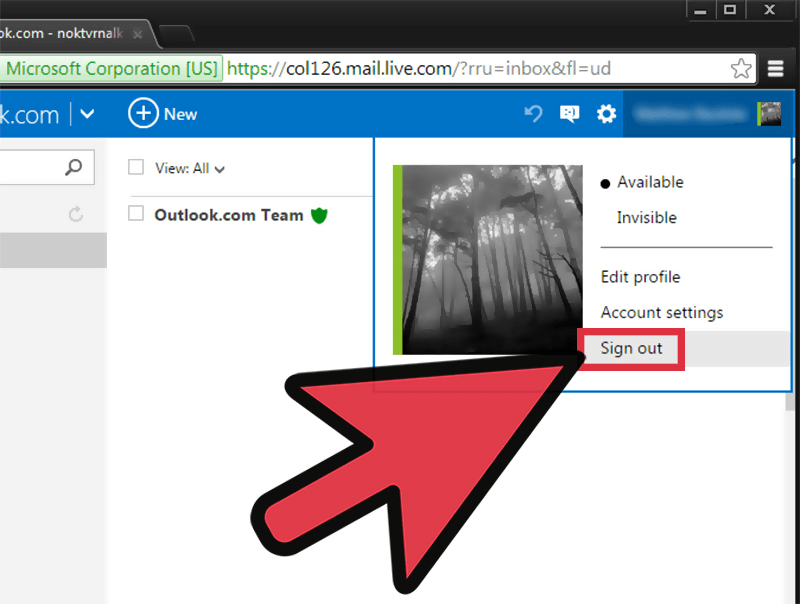Click the refresh icon in the sidebar
Screen dimensions: 800x604
pos(77,214)
